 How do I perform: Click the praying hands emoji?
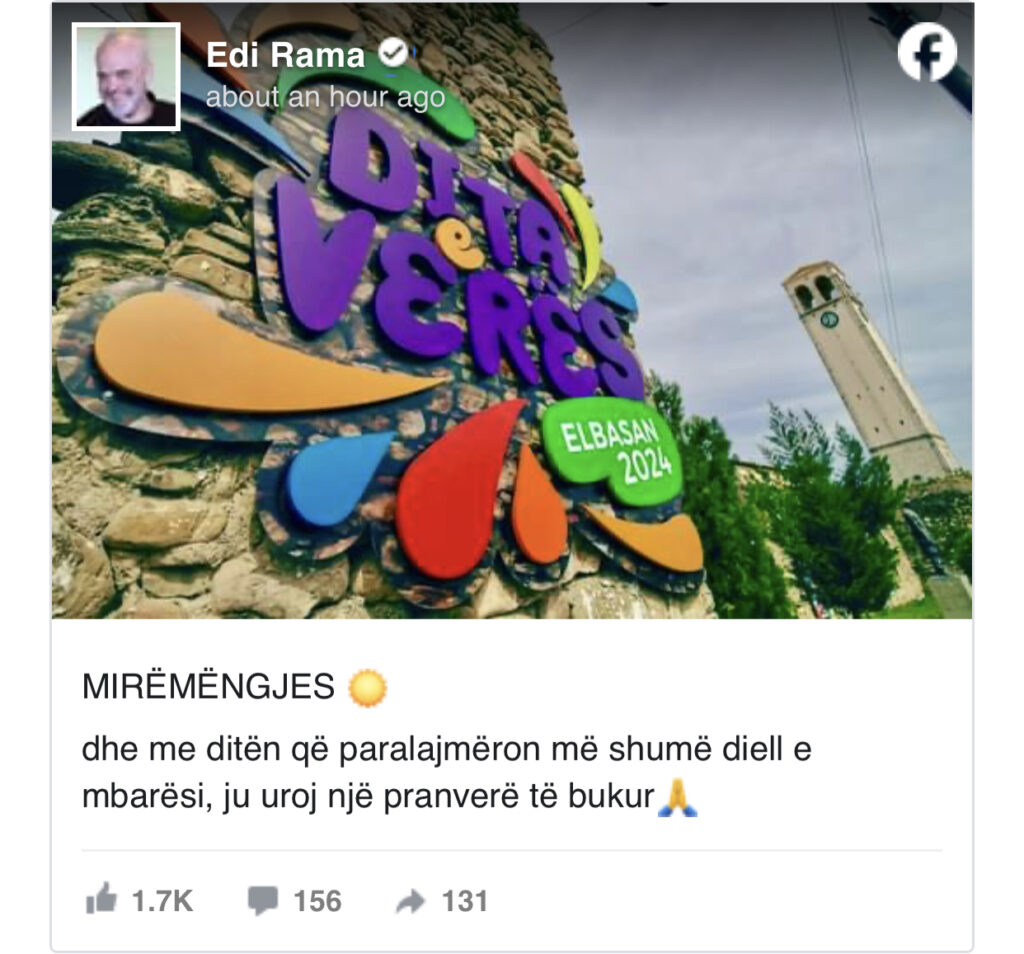(677, 798)
